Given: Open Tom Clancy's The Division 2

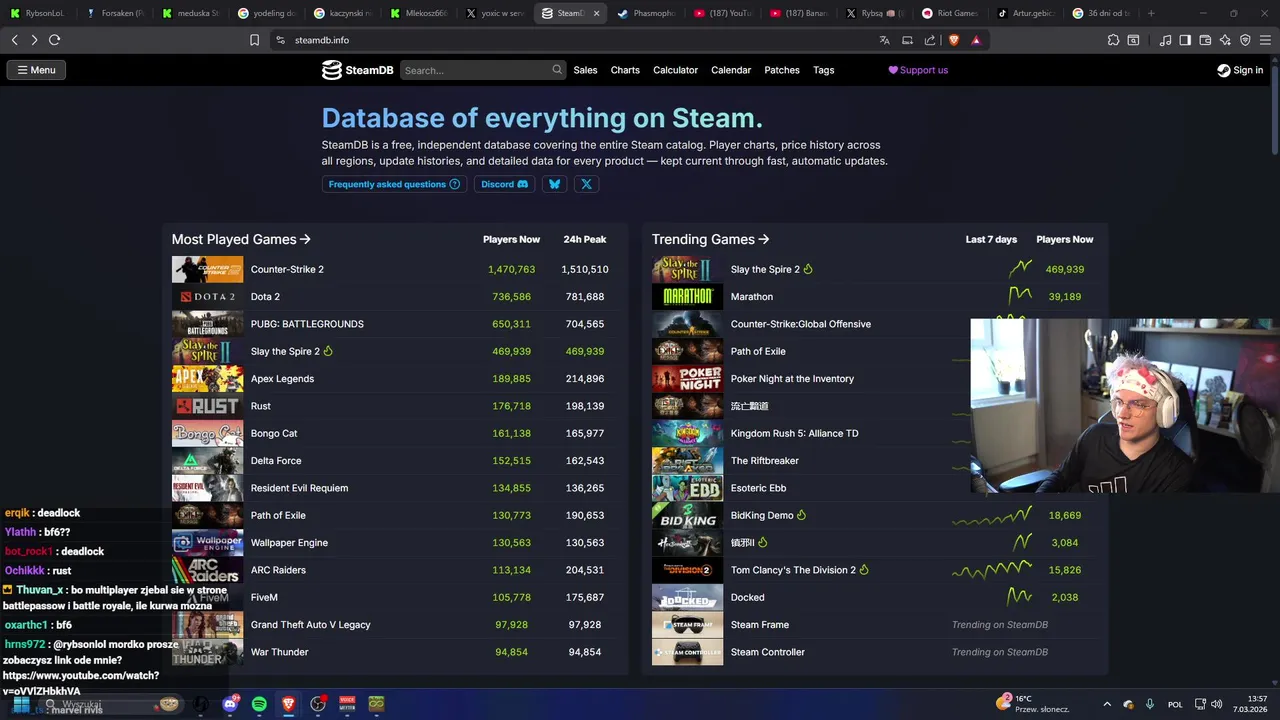Looking at the screenshot, I should 793,570.
